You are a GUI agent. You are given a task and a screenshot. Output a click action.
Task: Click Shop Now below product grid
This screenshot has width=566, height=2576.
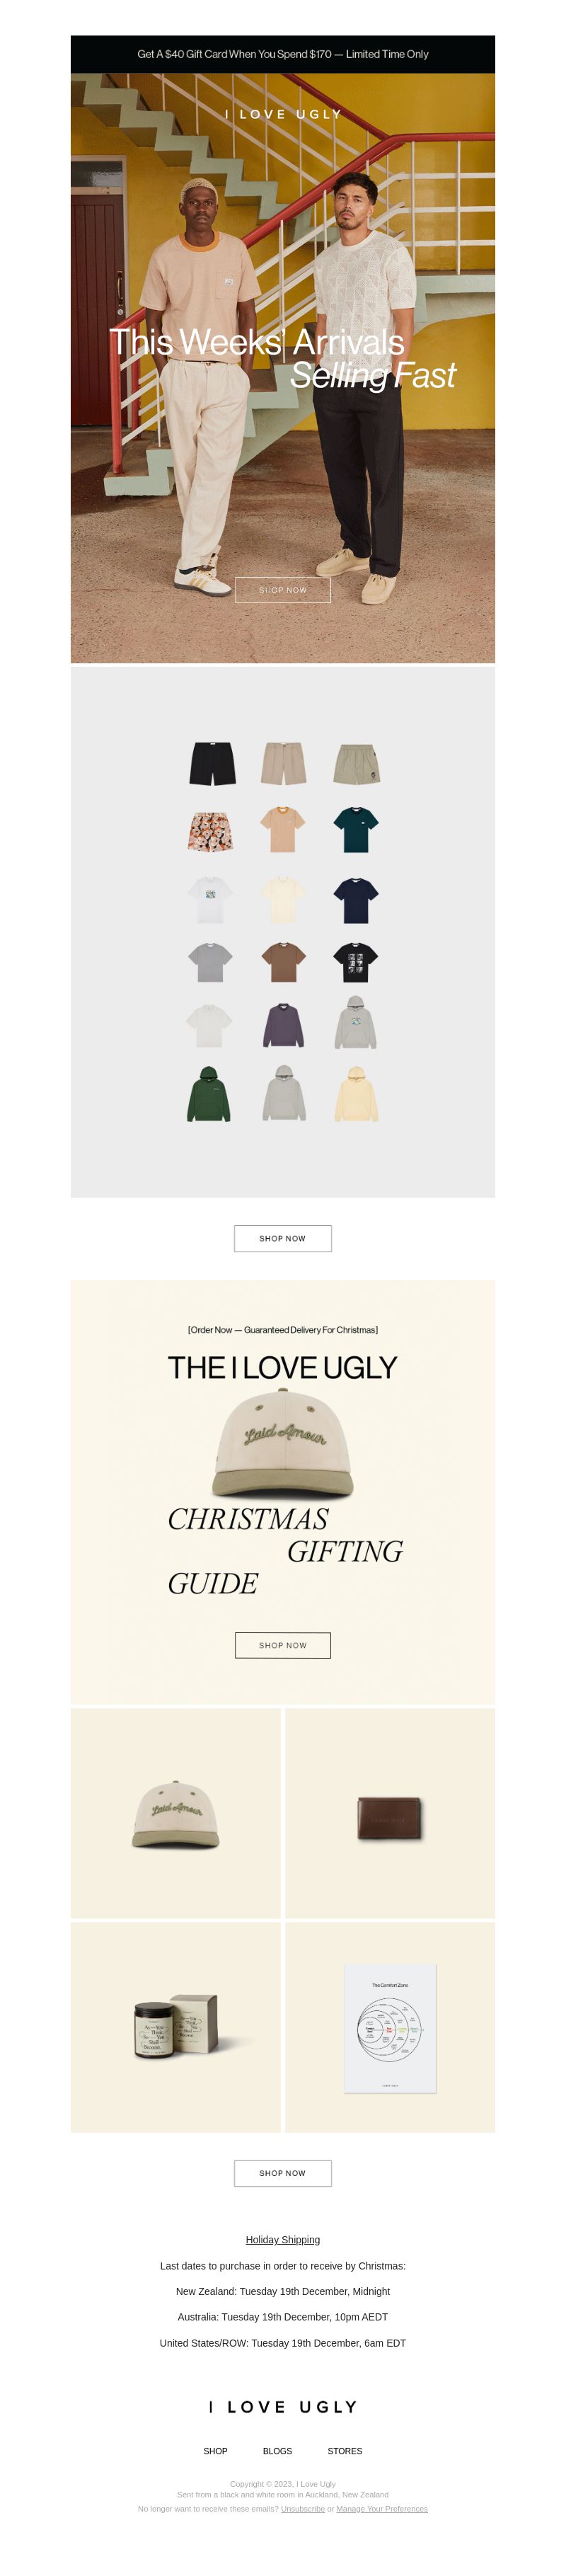(x=283, y=1238)
